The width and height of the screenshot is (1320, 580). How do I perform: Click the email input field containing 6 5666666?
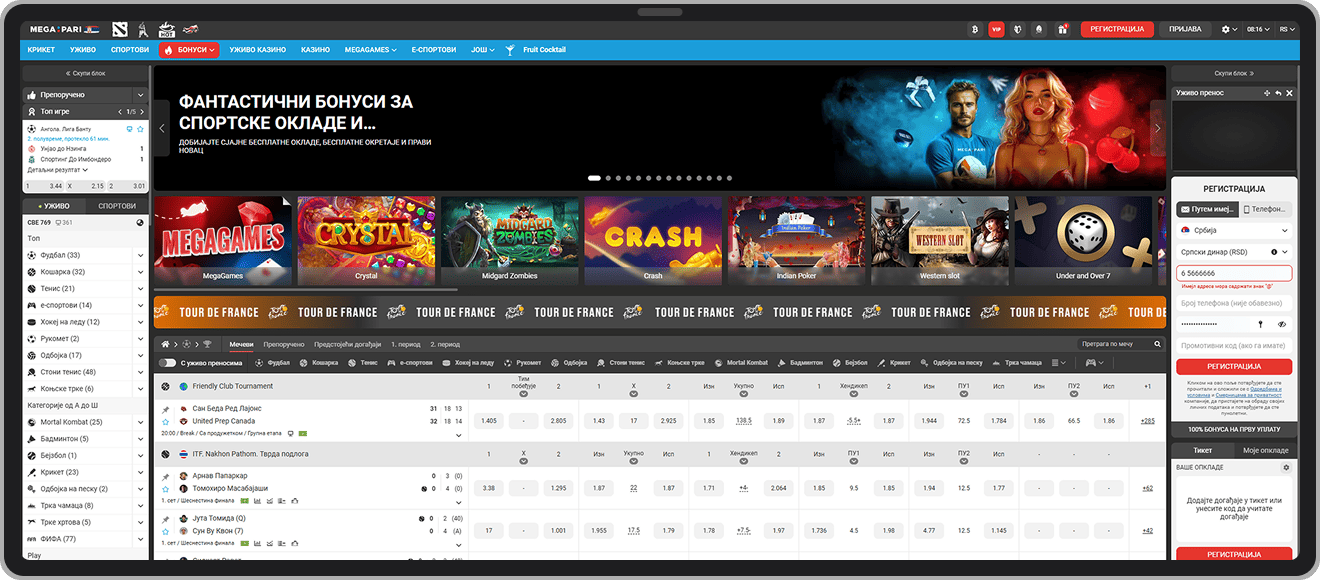tap(1234, 273)
